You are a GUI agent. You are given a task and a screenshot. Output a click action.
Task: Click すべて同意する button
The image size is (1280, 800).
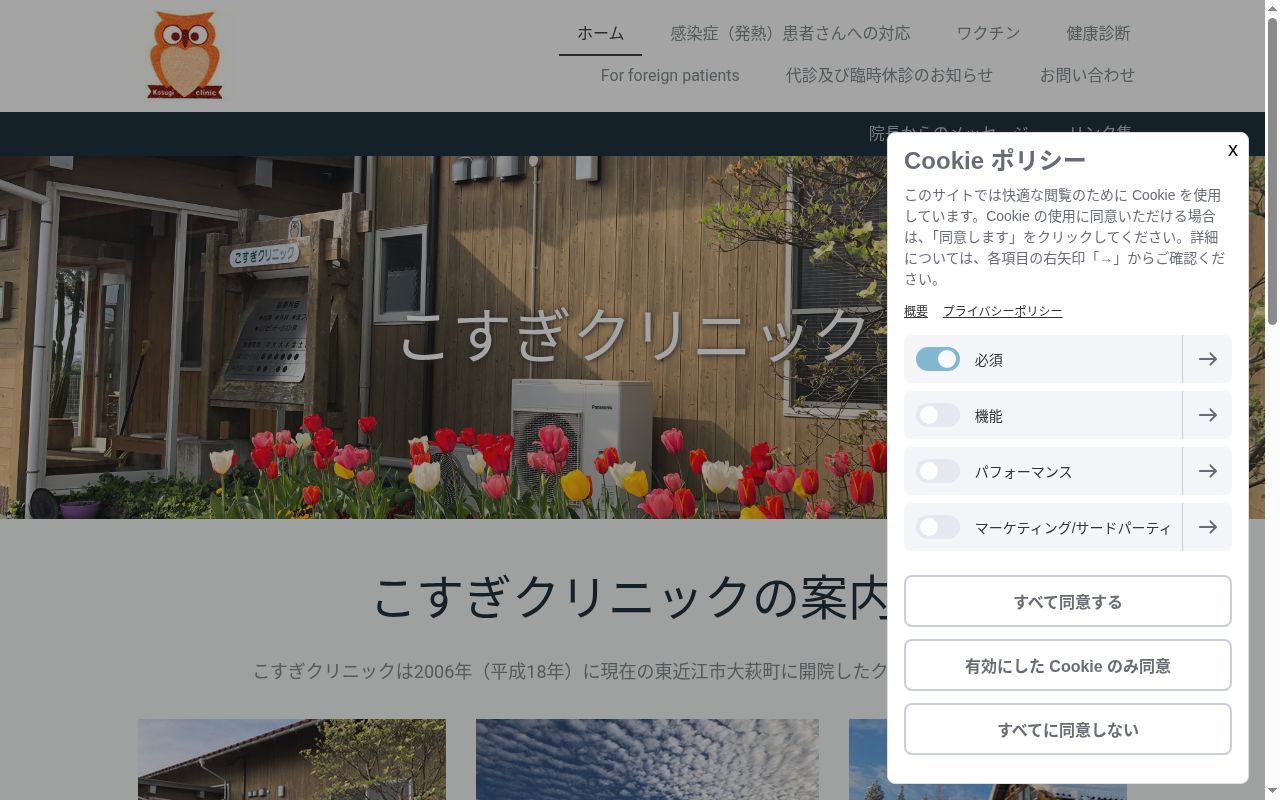point(1068,601)
